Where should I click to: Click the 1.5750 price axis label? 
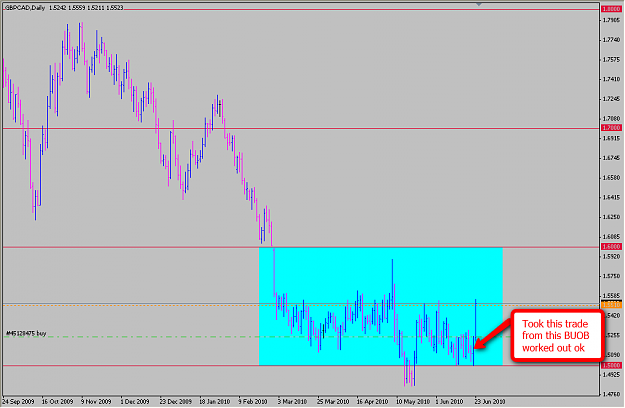pyautogui.click(x=612, y=276)
